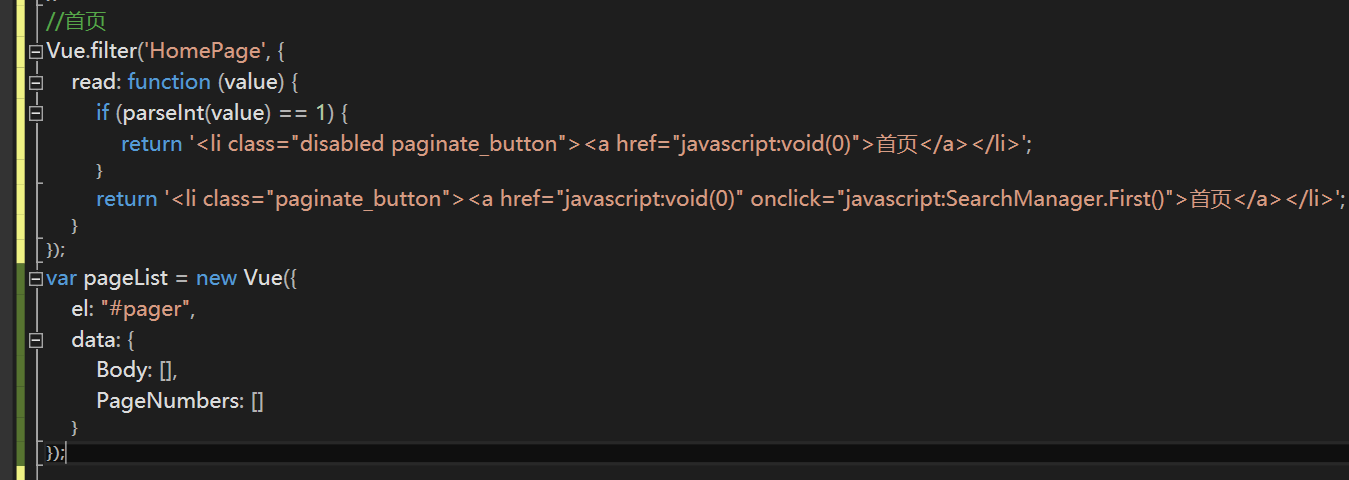
Task: Click the parseInt call in the if
Action: click(x=164, y=113)
